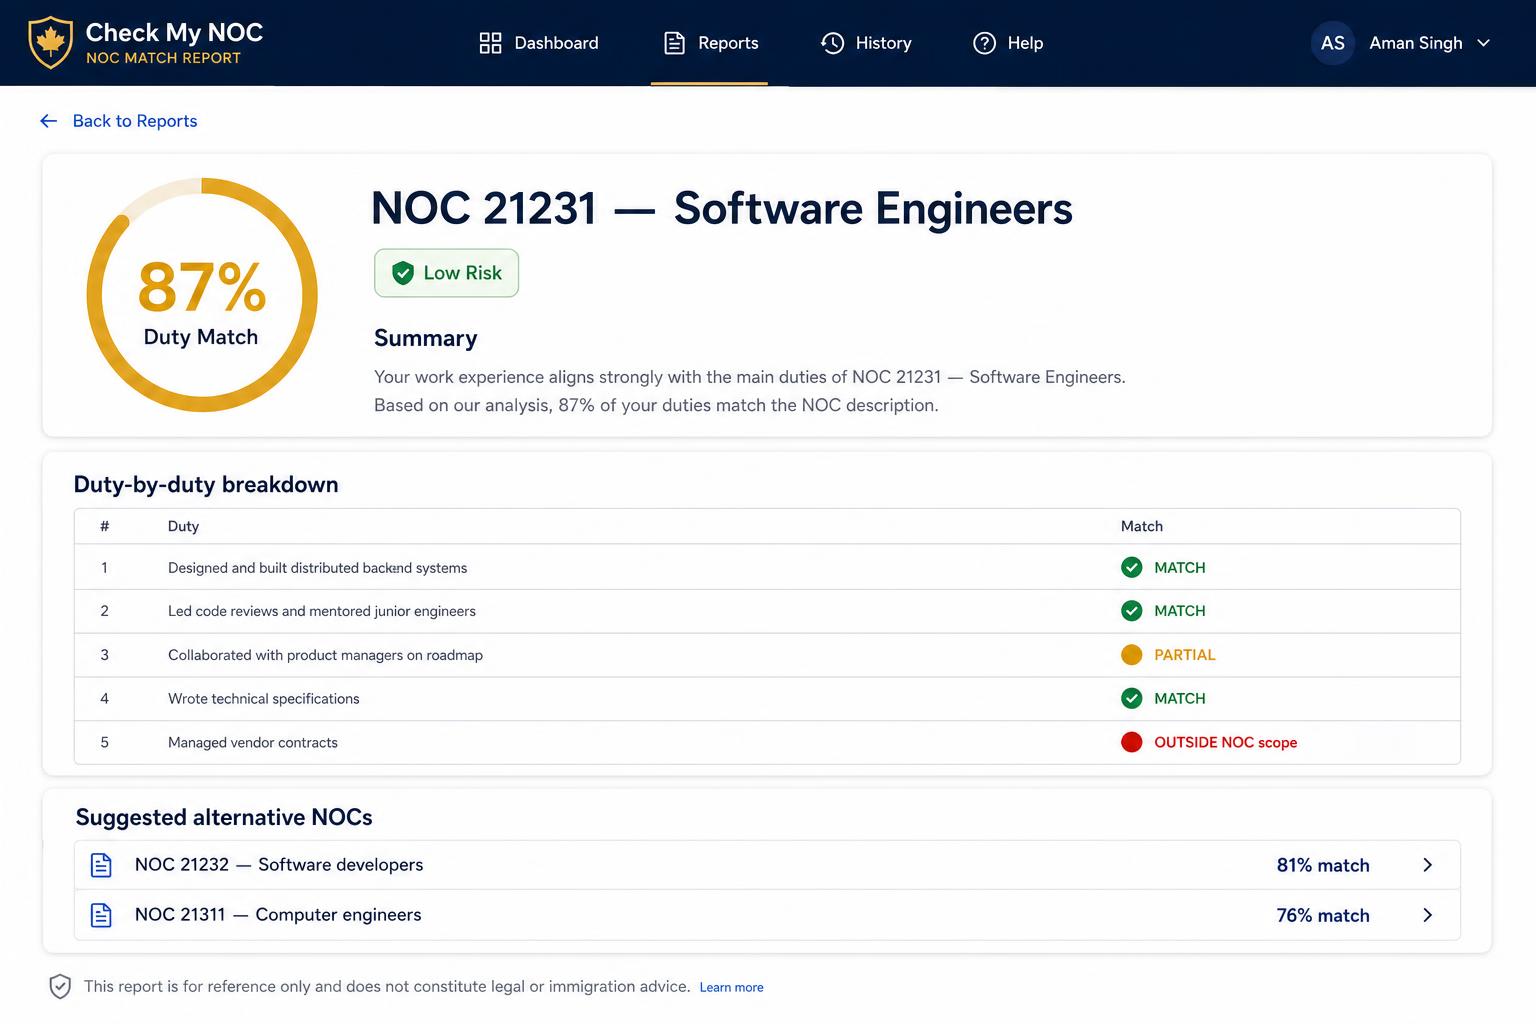Click document icon beside NOC 21232
This screenshot has width=1536, height=1024.
click(101, 865)
